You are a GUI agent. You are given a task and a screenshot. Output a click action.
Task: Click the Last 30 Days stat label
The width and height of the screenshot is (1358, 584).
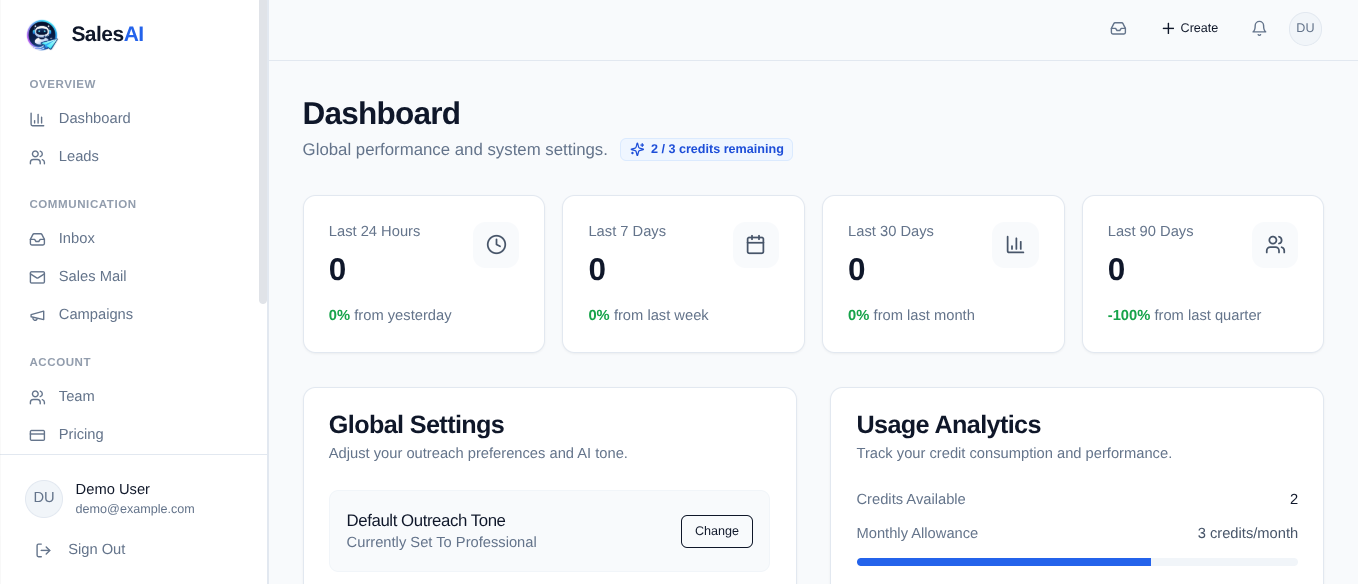[x=891, y=231]
